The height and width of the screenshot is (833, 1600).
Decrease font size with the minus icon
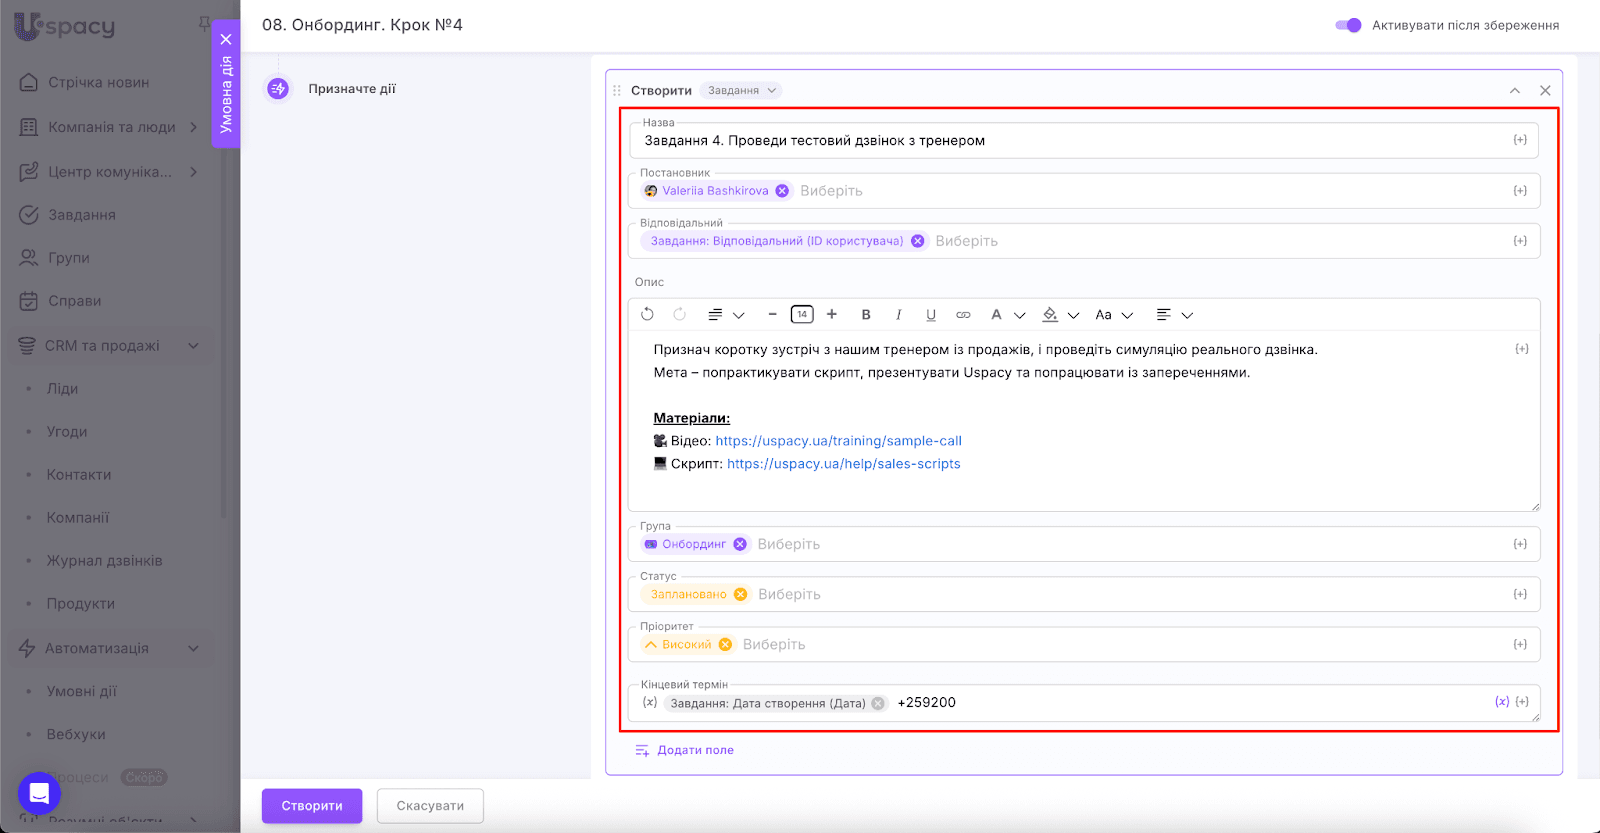click(772, 314)
